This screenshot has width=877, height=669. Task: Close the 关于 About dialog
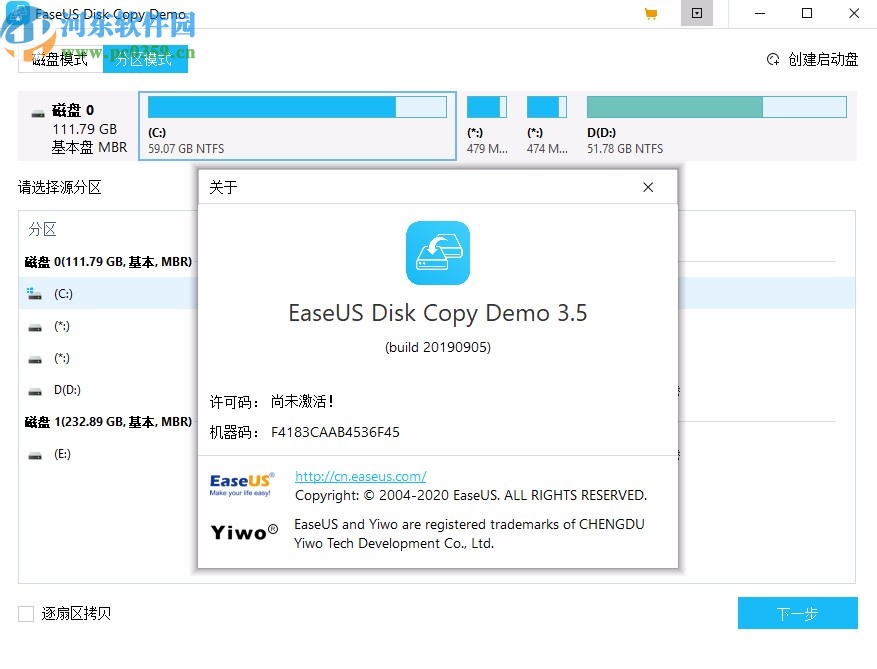(648, 187)
